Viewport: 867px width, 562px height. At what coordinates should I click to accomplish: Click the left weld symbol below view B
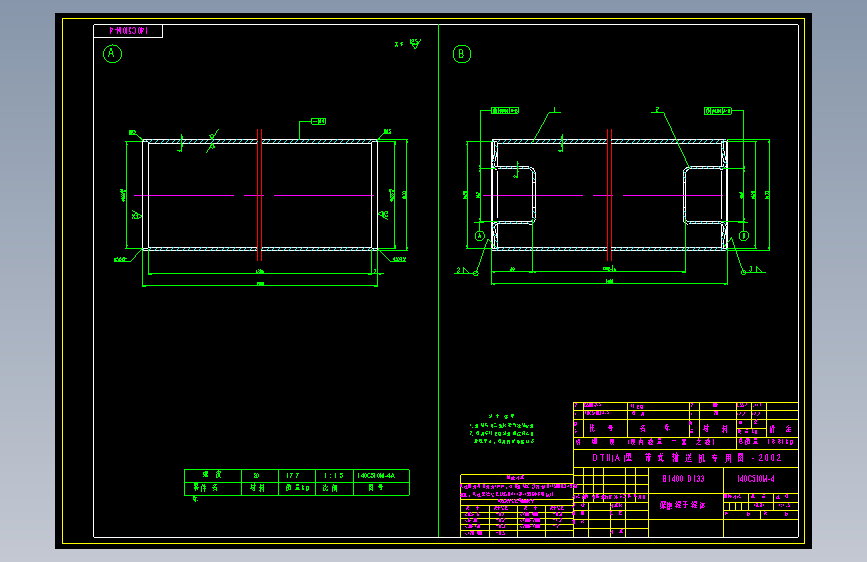tap(466, 270)
